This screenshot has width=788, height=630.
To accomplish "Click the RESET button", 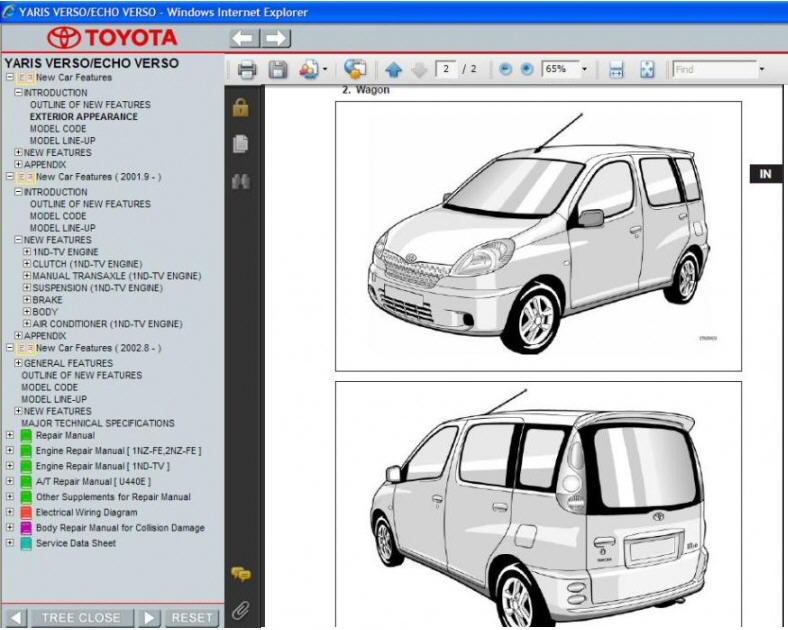I will 191,617.
